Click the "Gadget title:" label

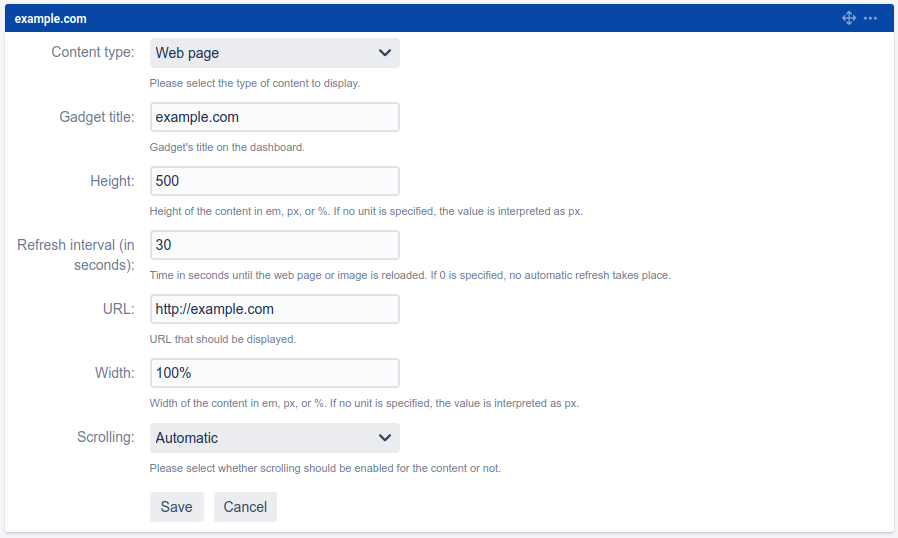pos(96,117)
